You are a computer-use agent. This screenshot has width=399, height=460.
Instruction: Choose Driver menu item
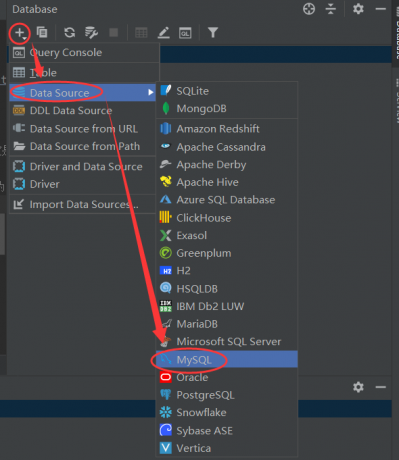click(x=83, y=184)
